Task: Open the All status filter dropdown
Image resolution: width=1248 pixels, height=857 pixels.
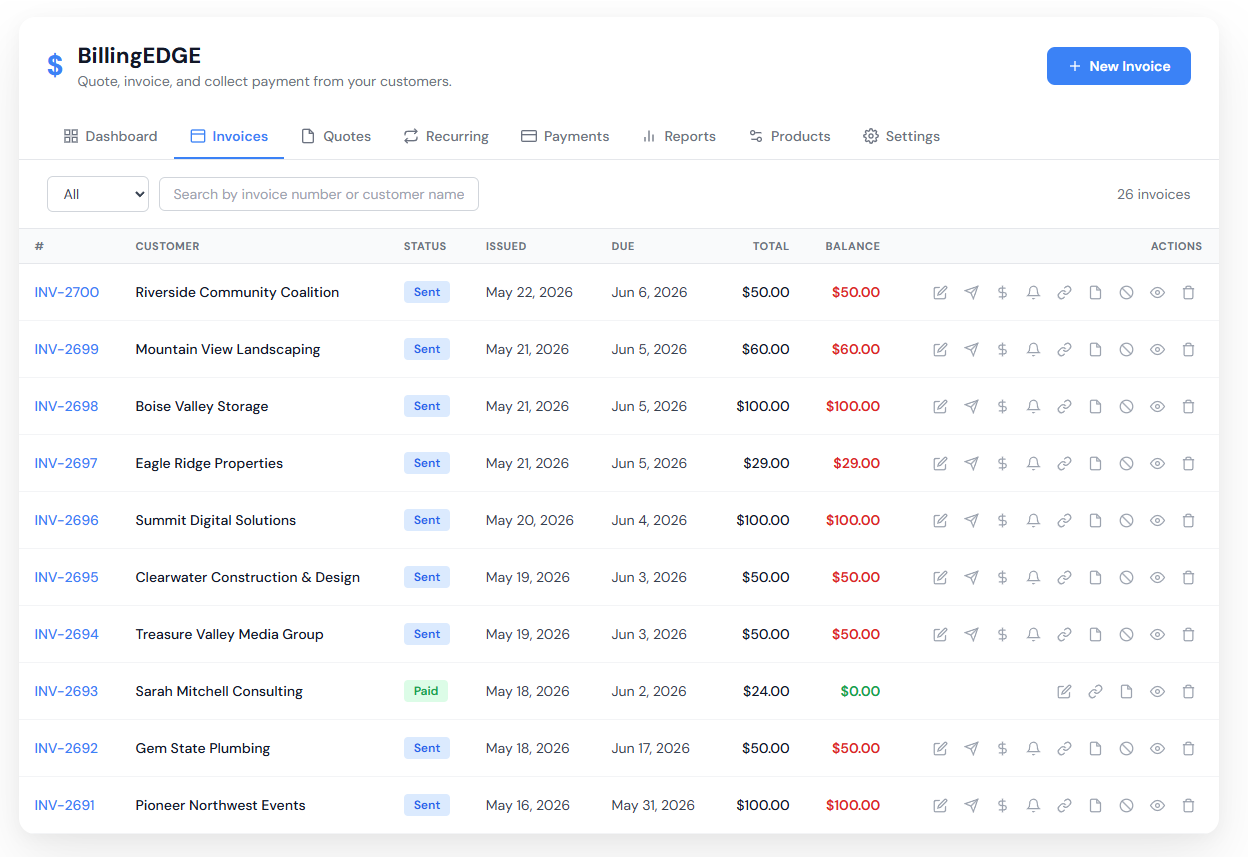Action: (98, 194)
